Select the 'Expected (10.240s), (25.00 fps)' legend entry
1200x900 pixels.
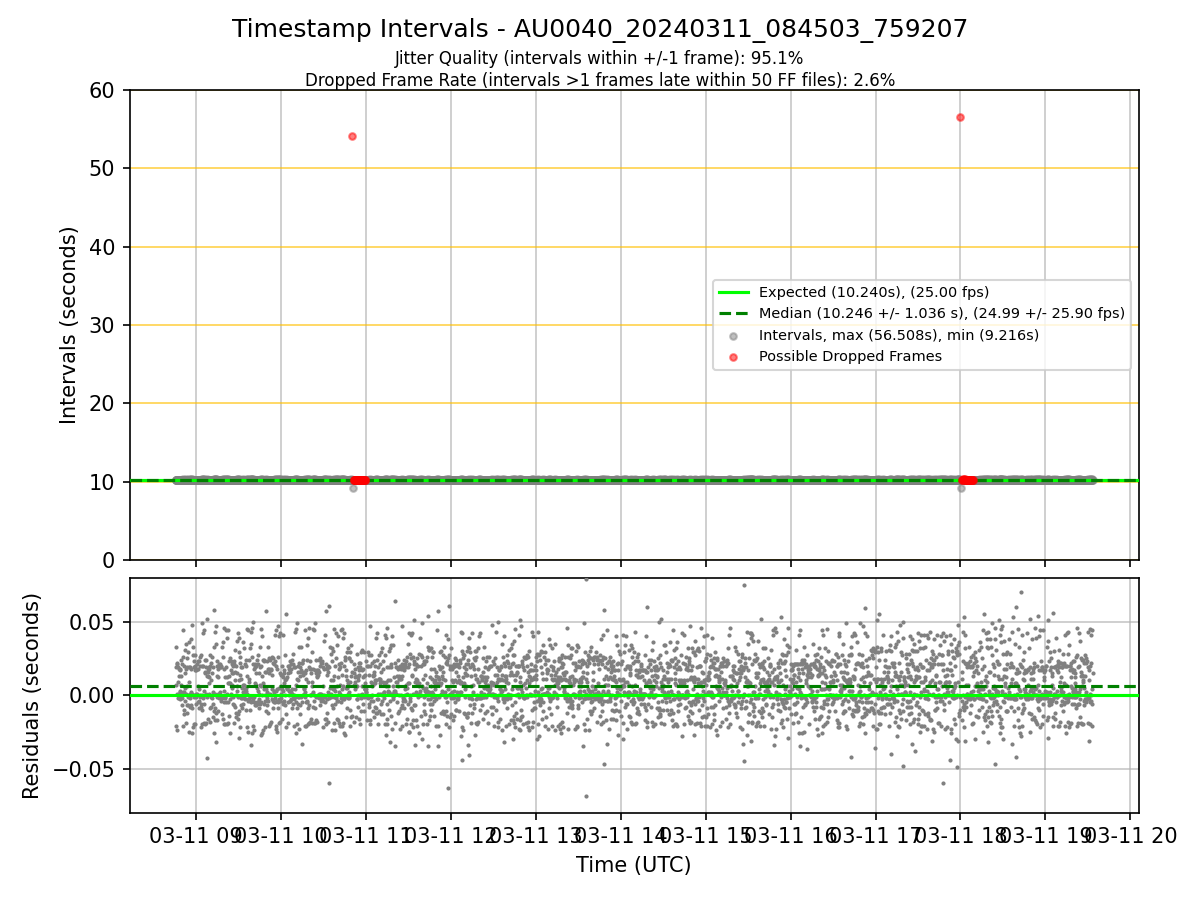click(x=874, y=292)
